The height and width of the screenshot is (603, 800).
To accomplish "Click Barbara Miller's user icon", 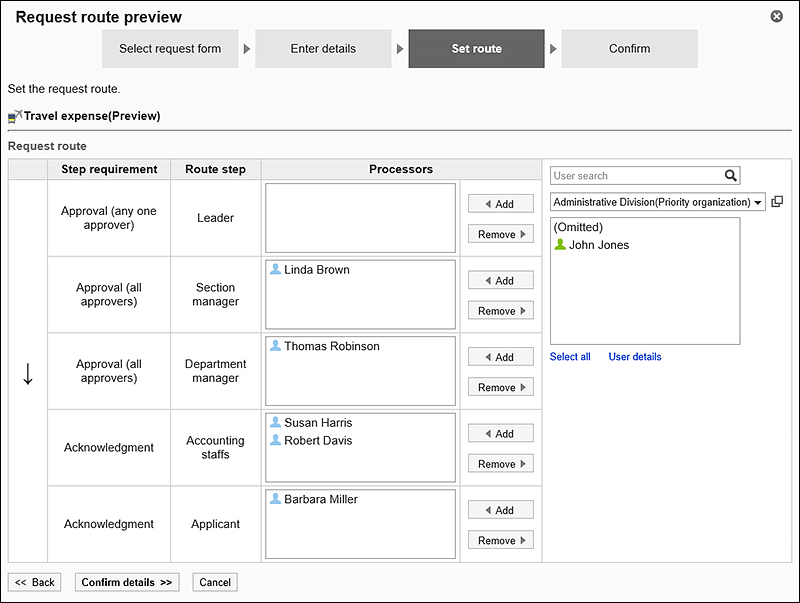I will tap(275, 498).
